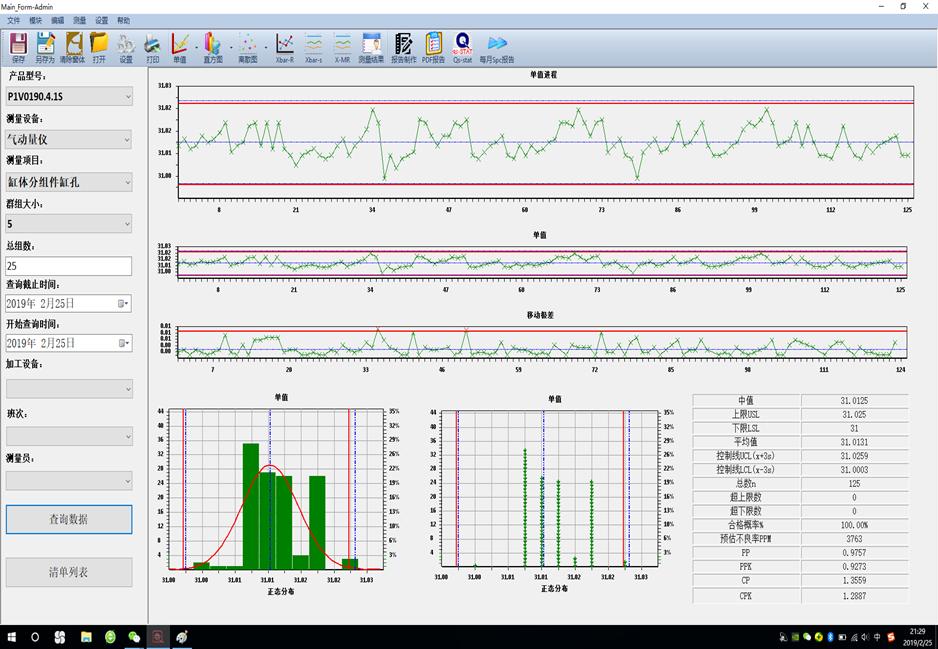The image size is (938, 649).
Task: Click the 总数n value 125
Action: pos(854,483)
